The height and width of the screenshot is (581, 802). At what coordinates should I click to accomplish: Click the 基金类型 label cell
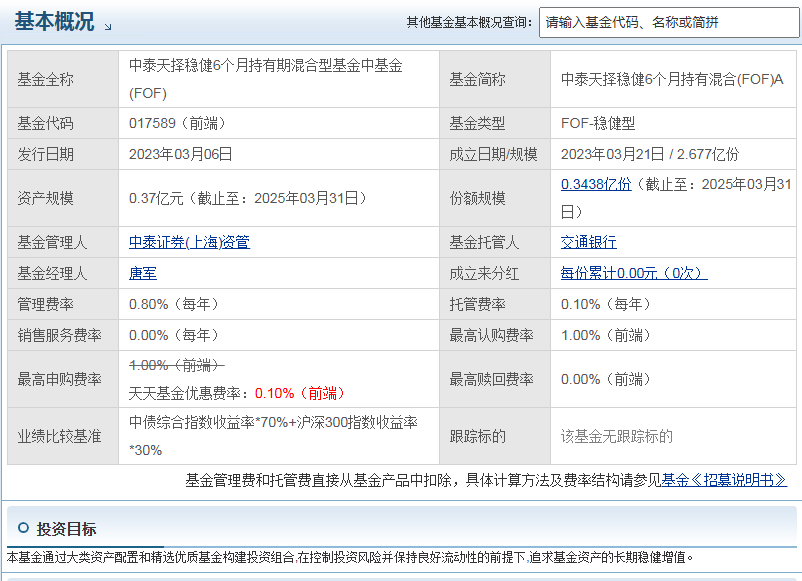495,123
